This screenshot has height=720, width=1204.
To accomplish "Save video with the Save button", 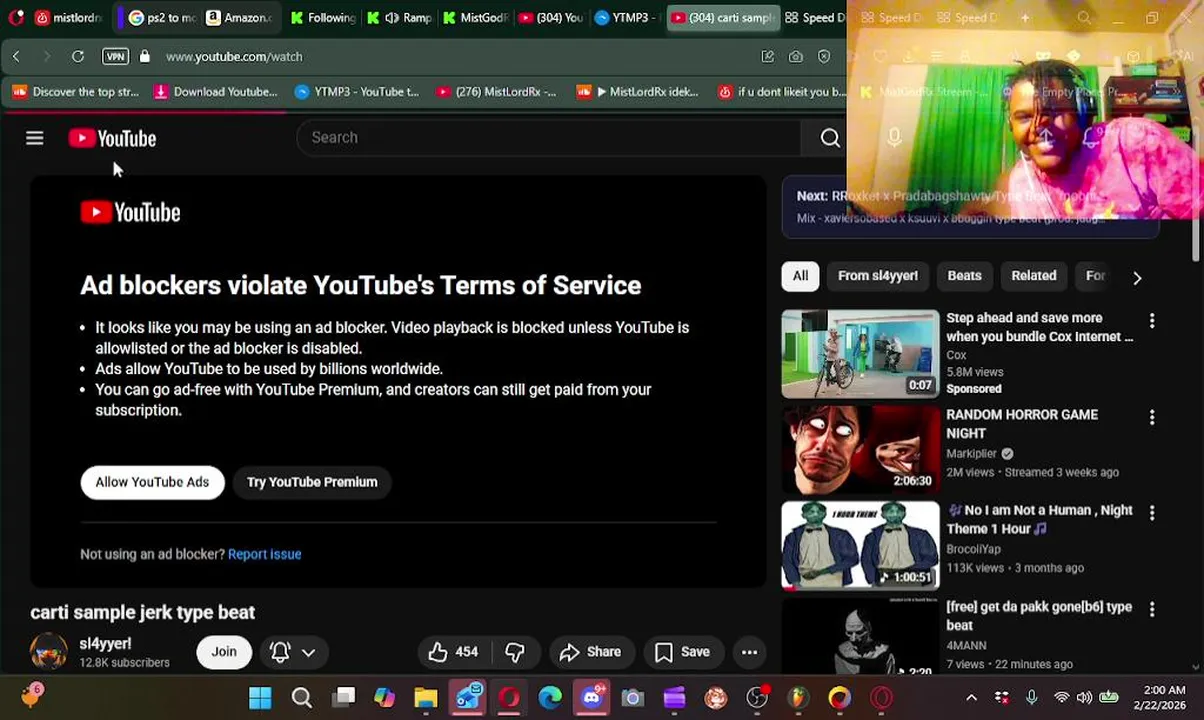I will 683,652.
